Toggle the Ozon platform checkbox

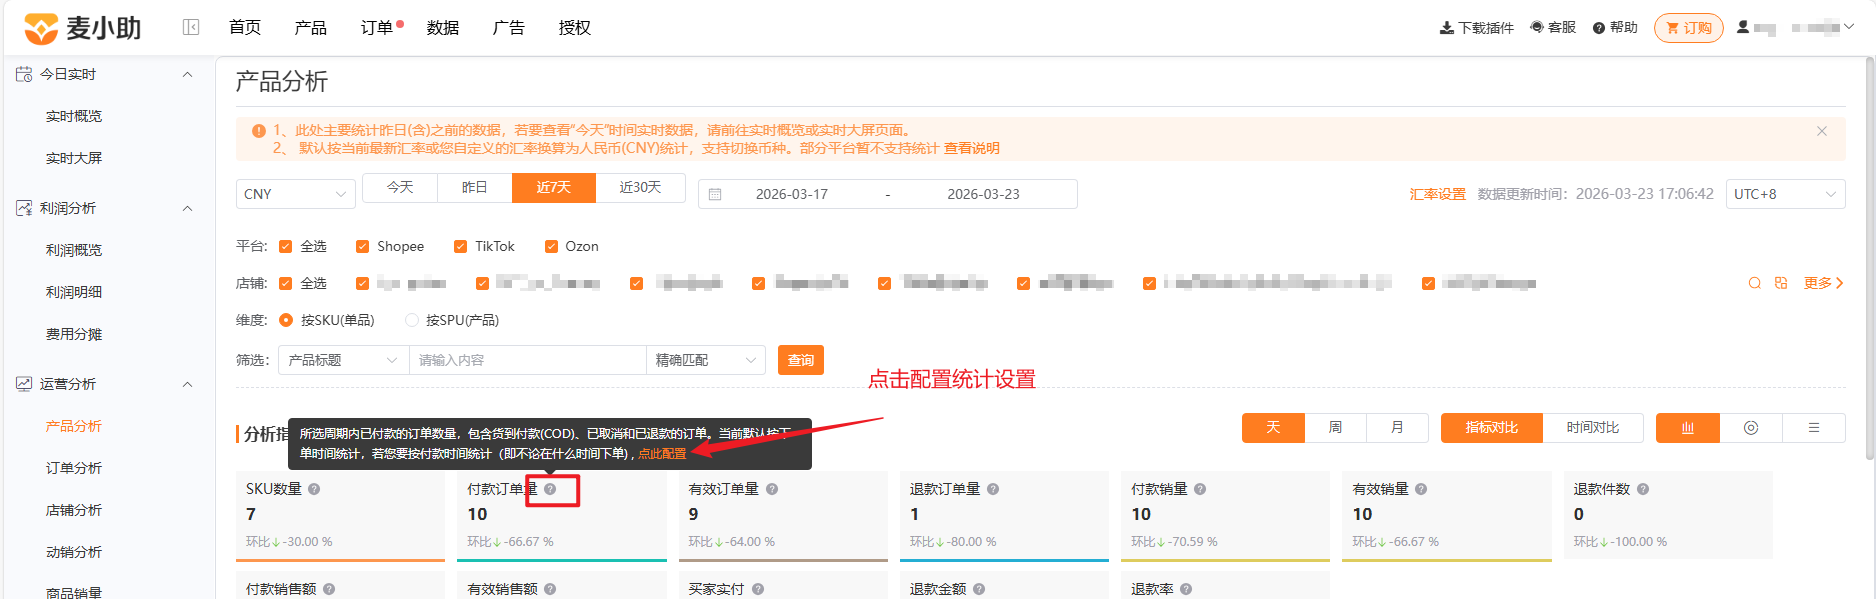551,247
